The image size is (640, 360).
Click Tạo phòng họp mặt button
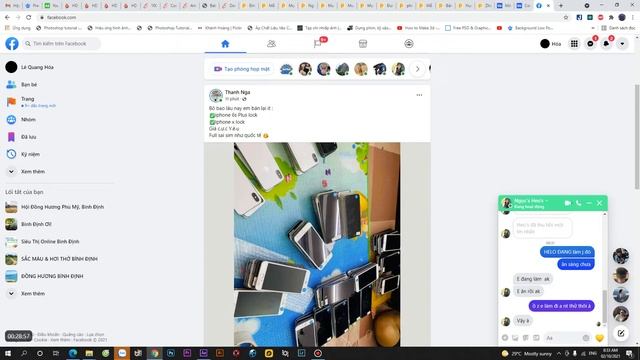pos(242,69)
